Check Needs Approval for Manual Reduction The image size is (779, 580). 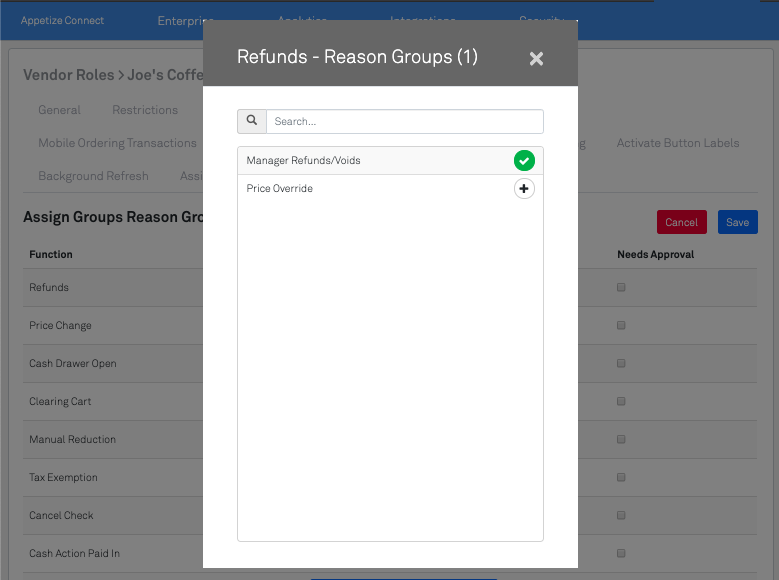[x=621, y=439]
